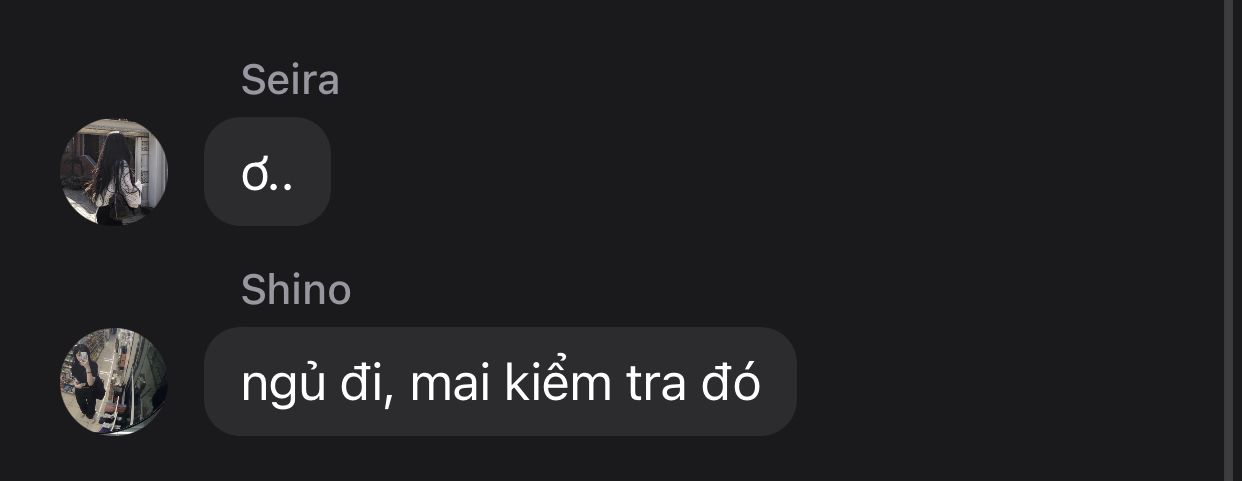Image resolution: width=1242 pixels, height=481 pixels.
Task: Tap the avatar showing a person crouching
Action: (114, 381)
